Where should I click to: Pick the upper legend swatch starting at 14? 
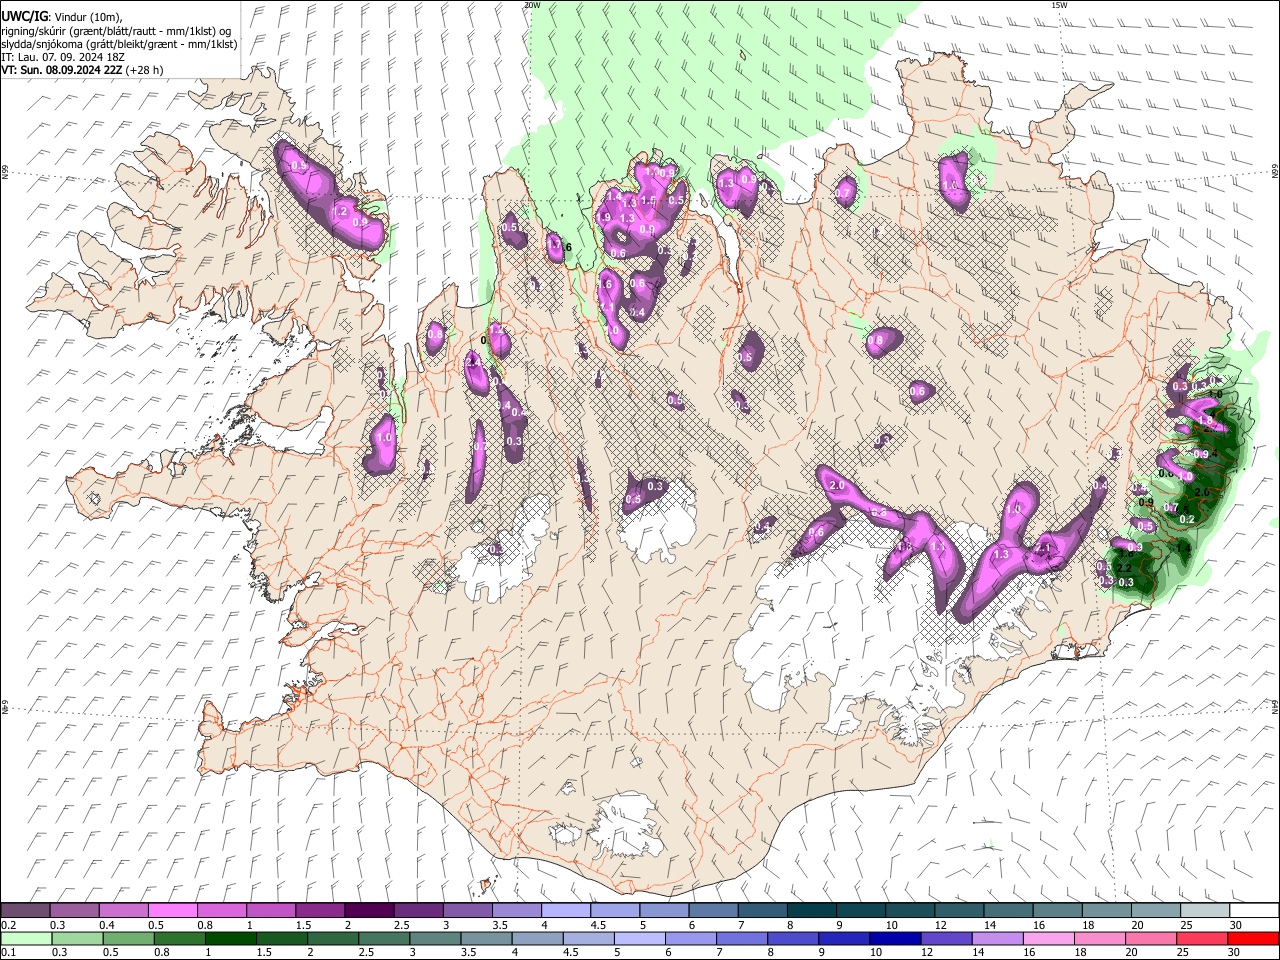click(1008, 910)
